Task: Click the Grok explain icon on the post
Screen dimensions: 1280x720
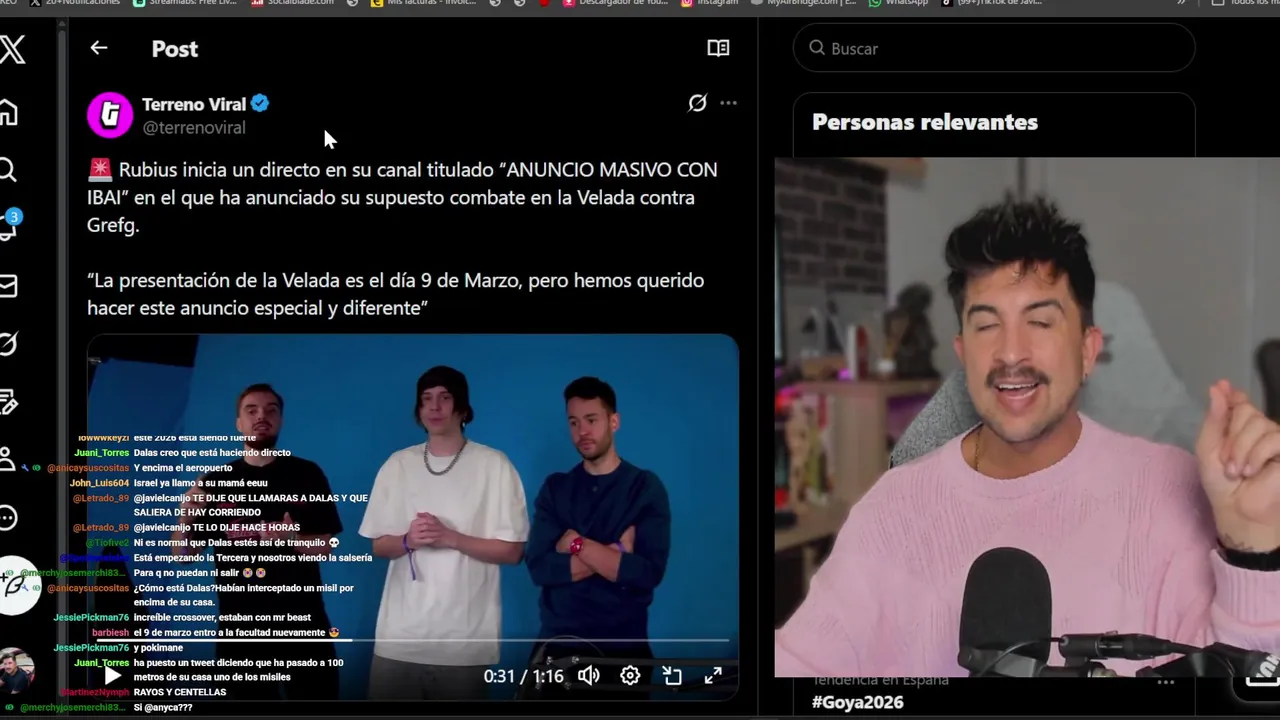Action: coord(697,103)
